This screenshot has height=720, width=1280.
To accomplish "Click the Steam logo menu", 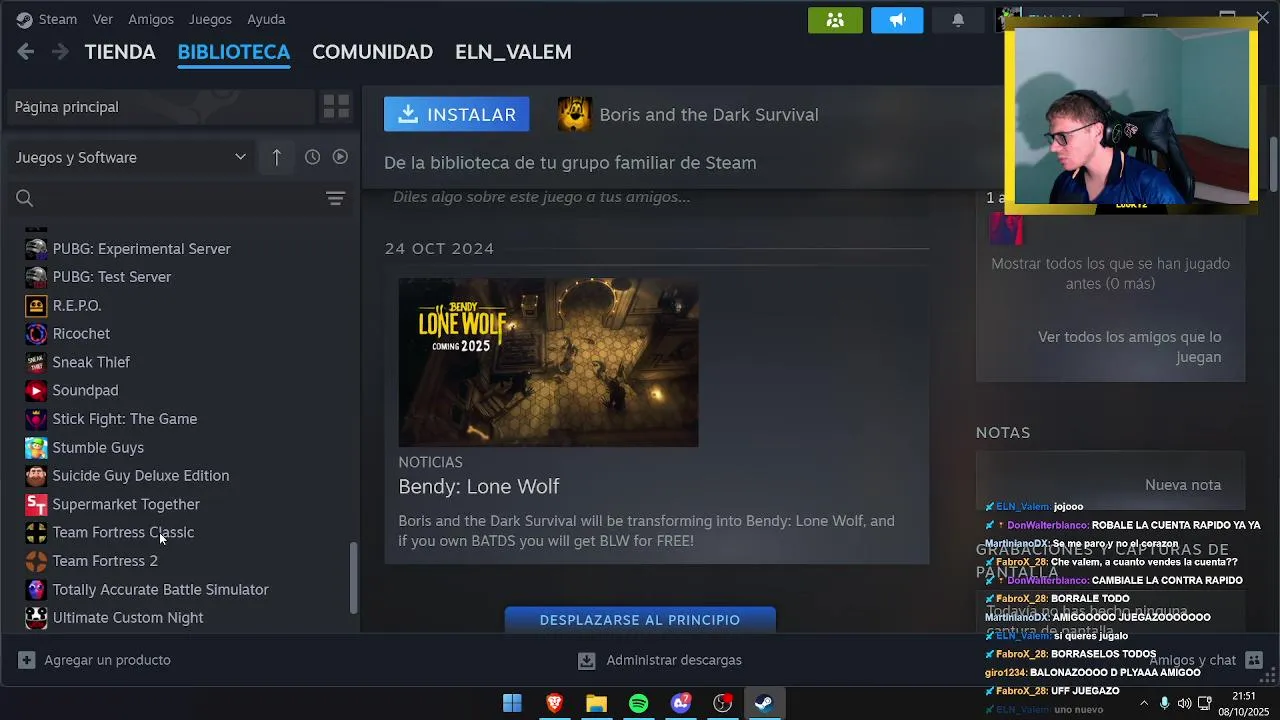I will (46, 19).
